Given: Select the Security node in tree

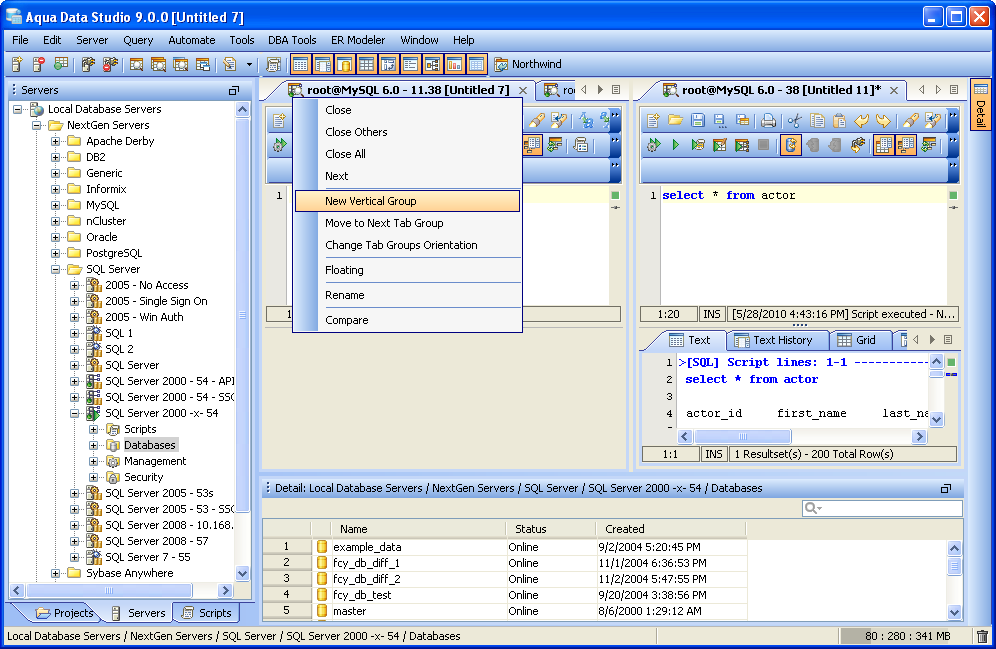Looking at the screenshot, I should [x=143, y=478].
